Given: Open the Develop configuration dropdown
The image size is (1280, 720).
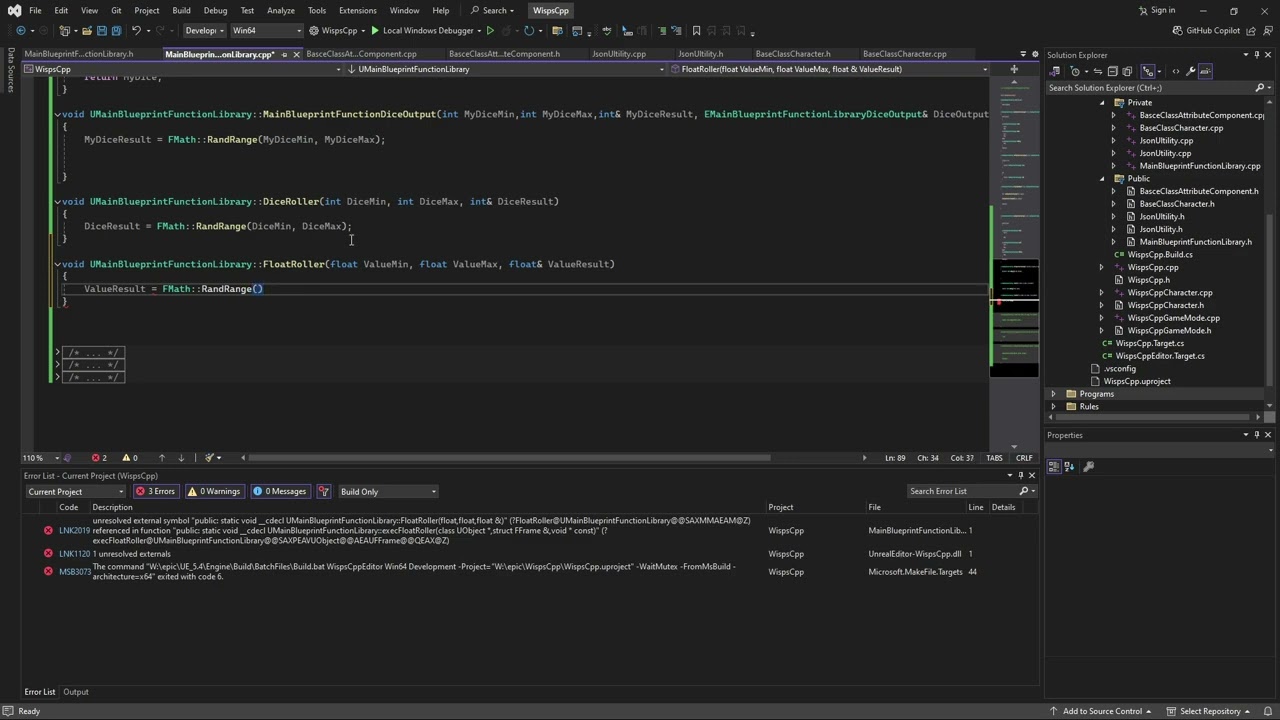Looking at the screenshot, I should click(204, 31).
